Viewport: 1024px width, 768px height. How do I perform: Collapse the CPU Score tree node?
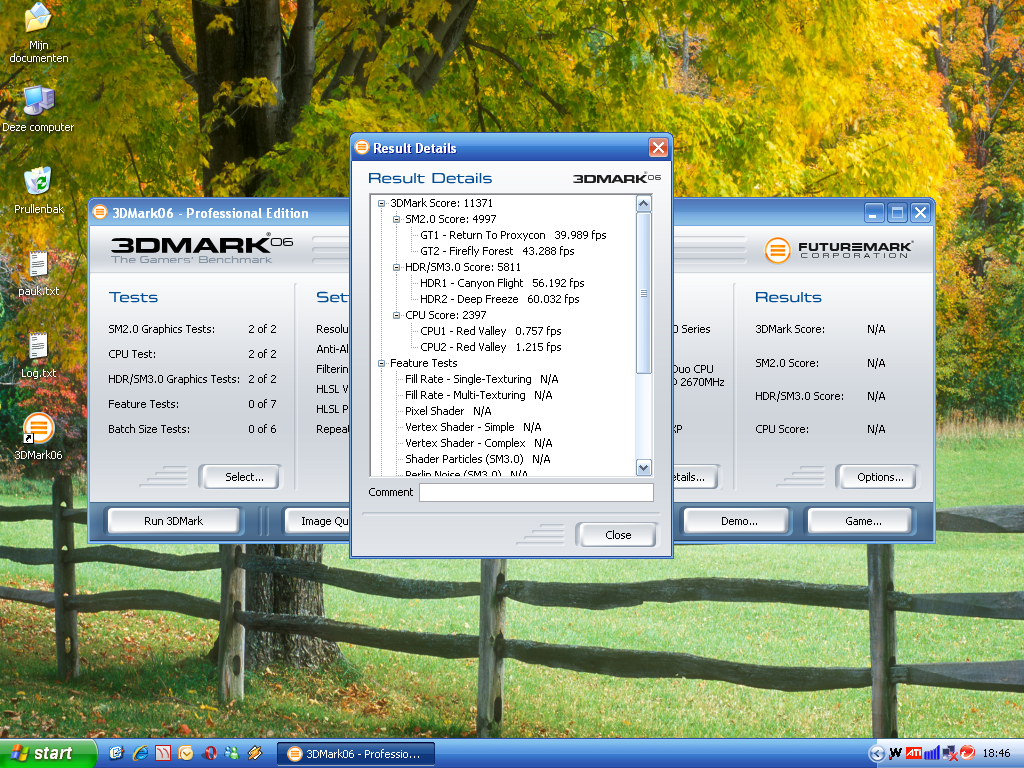(396, 315)
